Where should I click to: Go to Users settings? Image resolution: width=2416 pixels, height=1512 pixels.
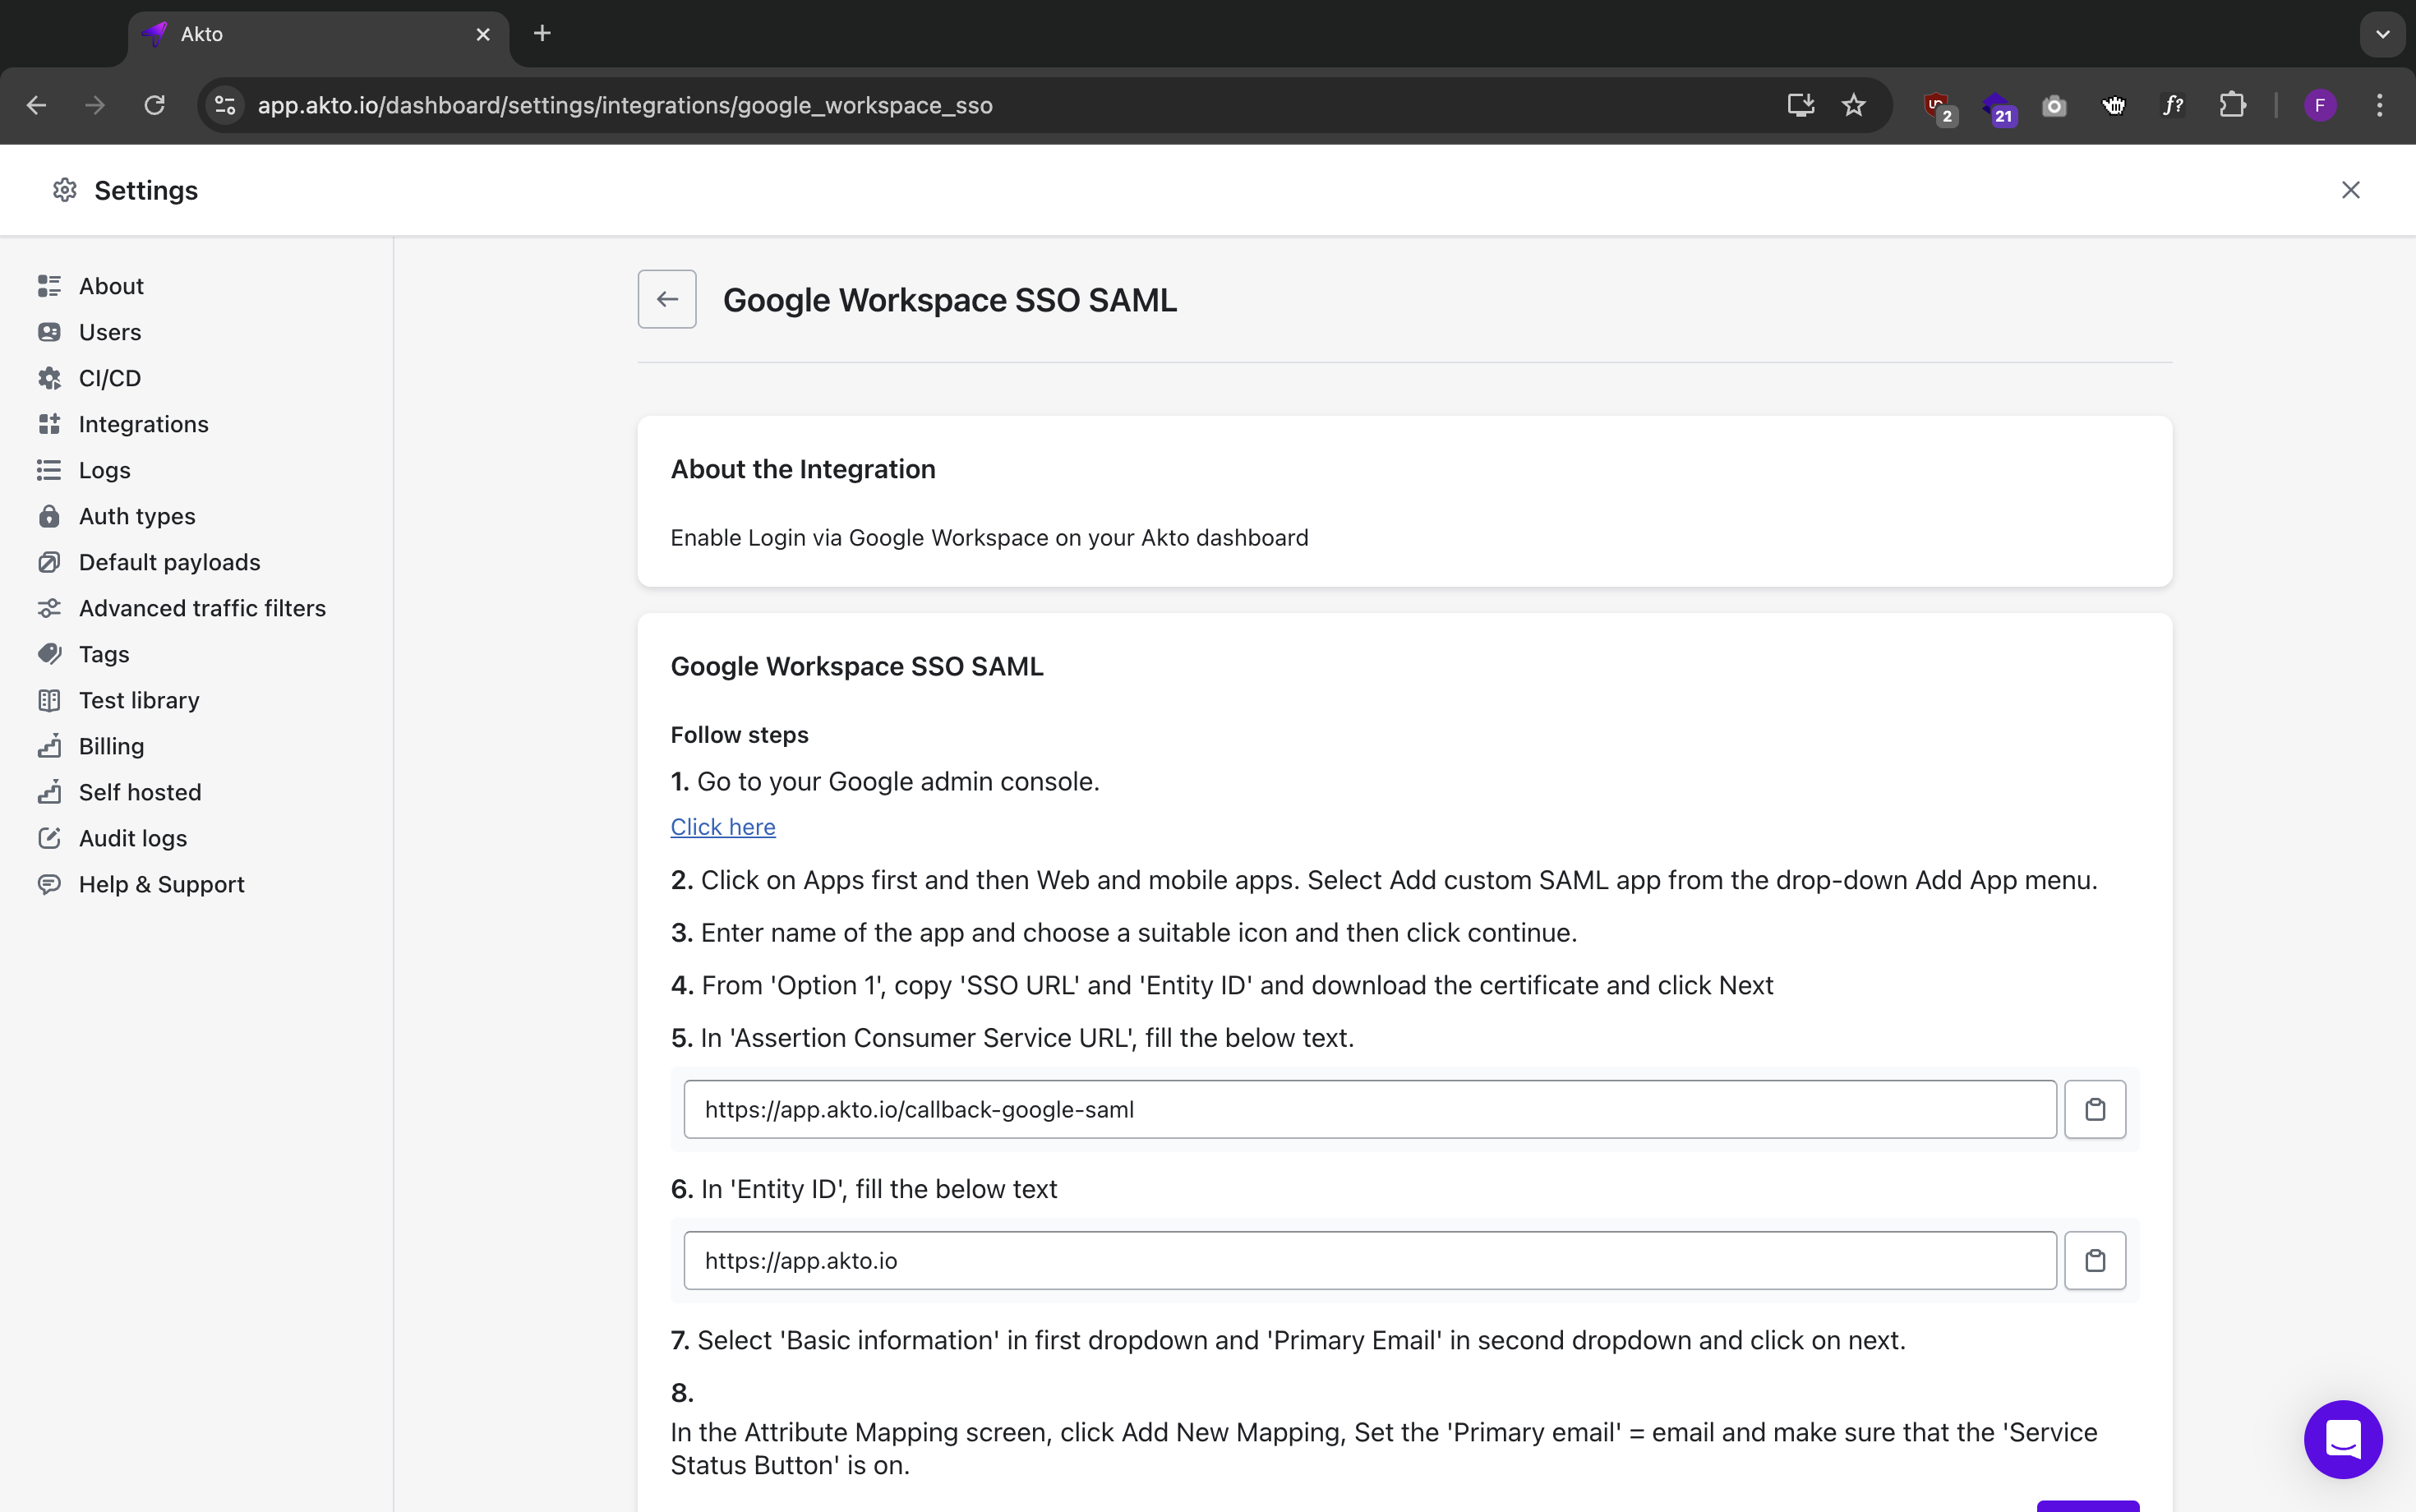110,332
